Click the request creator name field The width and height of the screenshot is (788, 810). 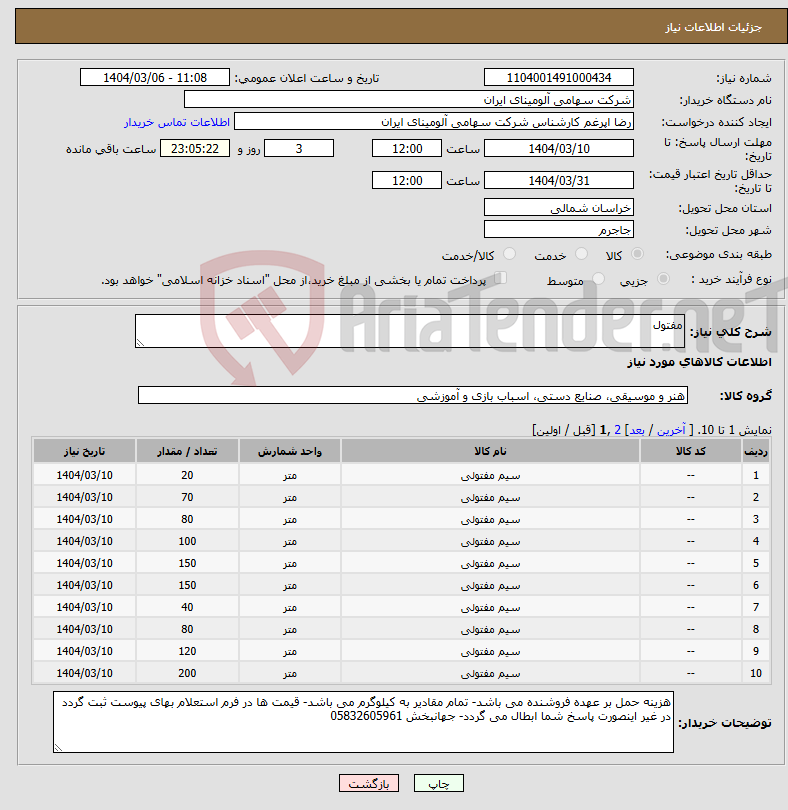pyautogui.click(x=434, y=122)
